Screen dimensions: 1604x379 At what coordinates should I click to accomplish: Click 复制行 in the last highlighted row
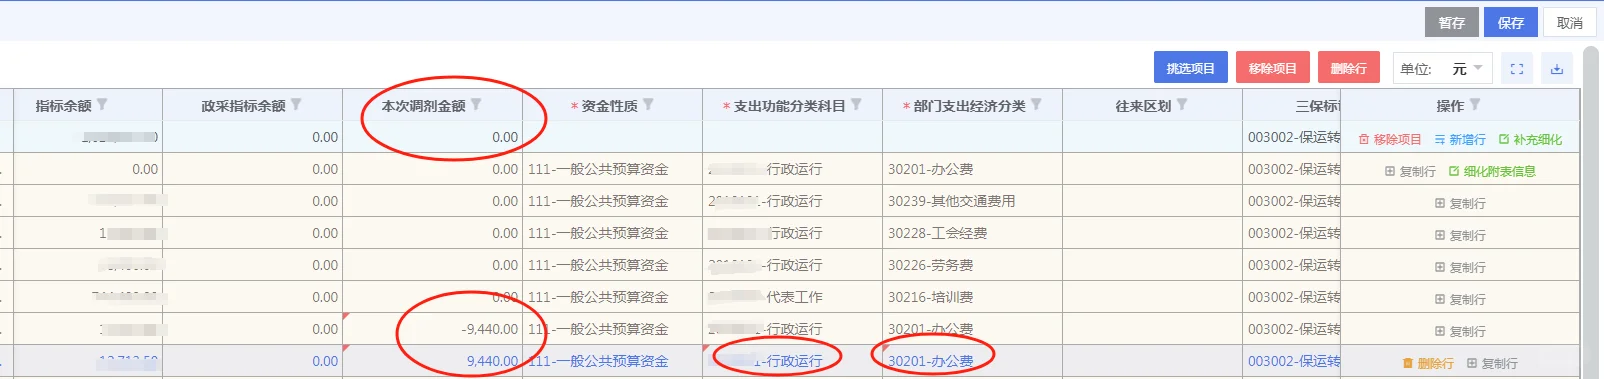coord(1492,363)
